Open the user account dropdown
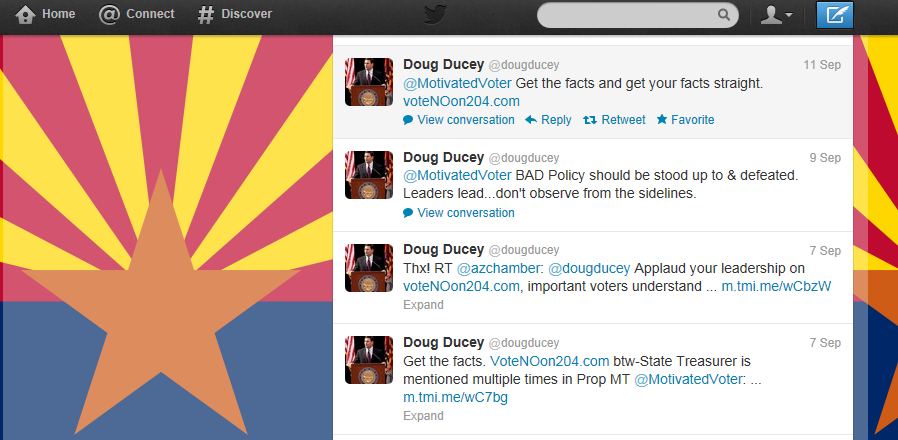The image size is (898, 440). pyautogui.click(x=776, y=15)
